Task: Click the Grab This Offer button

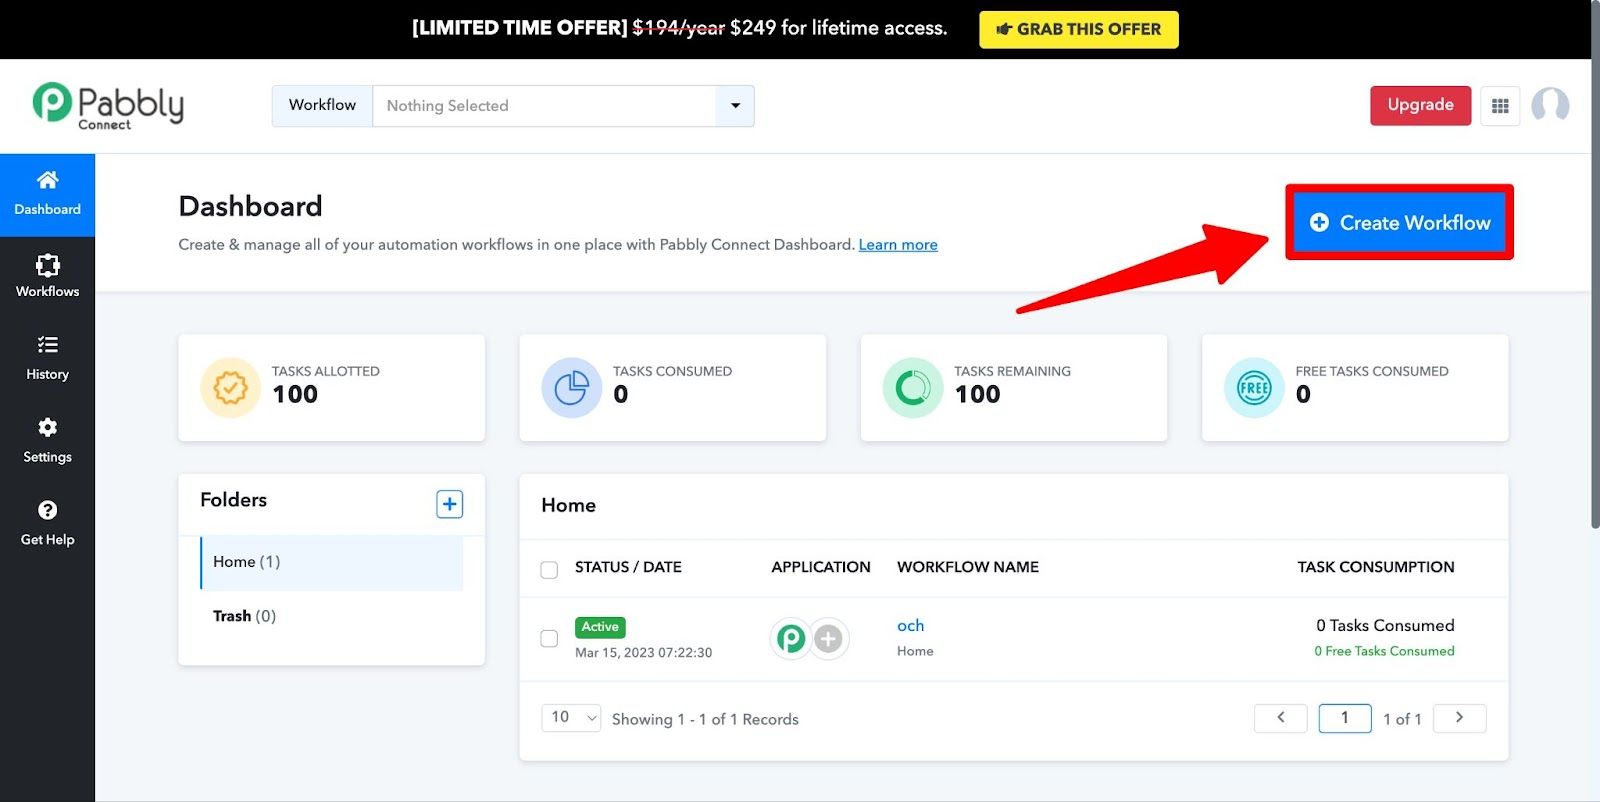Action: 1079,29
